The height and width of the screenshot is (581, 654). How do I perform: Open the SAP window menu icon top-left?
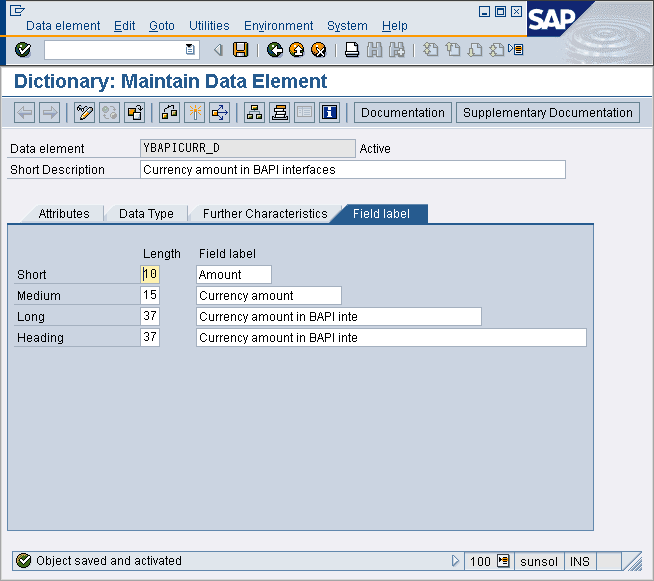point(17,10)
